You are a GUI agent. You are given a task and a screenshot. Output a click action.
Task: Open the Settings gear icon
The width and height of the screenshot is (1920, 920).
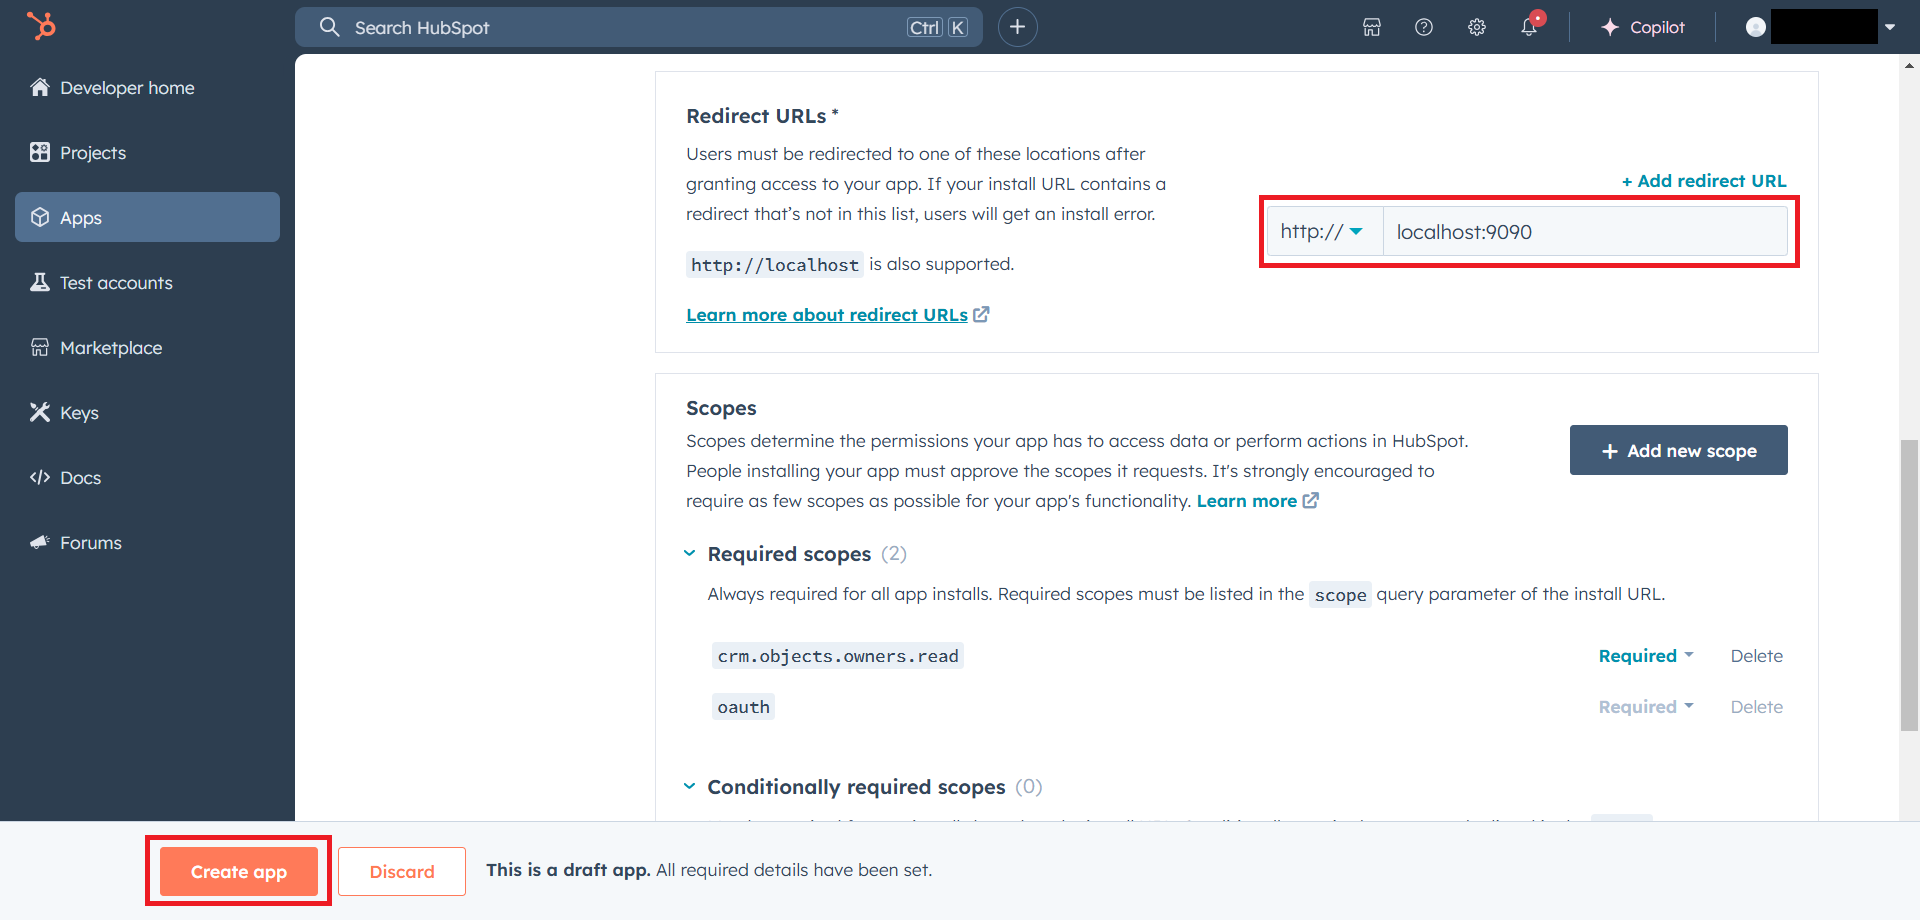(1477, 27)
